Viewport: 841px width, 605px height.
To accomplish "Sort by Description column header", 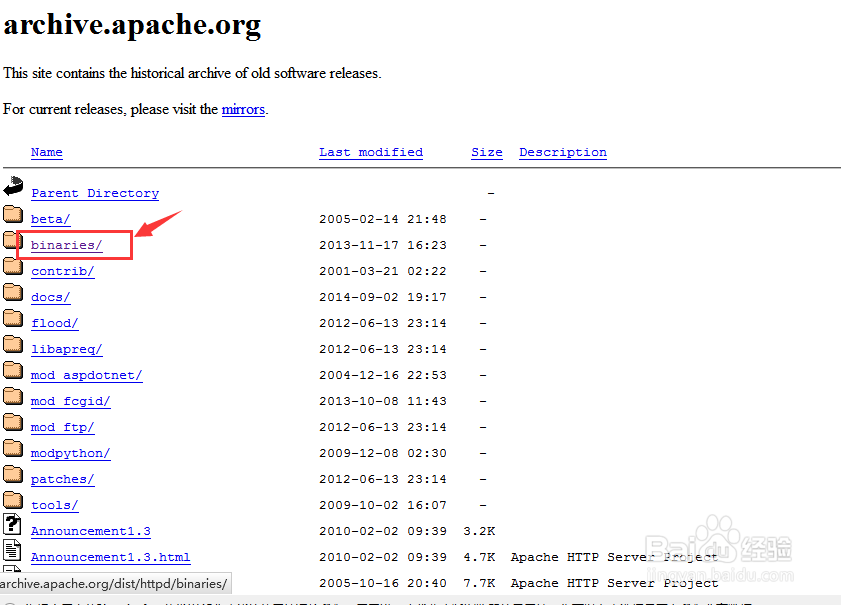I will pyautogui.click(x=563, y=152).
